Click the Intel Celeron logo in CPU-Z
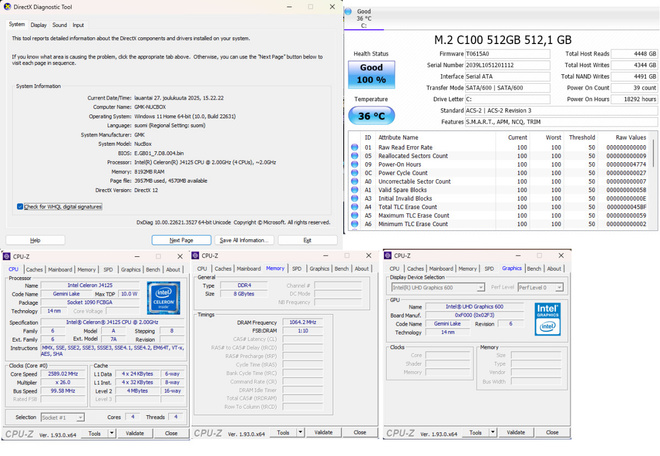The width and height of the screenshot is (660, 456). point(164,298)
